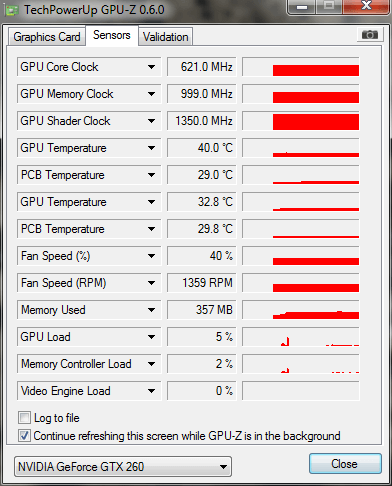Image resolution: width=392 pixels, height=486 pixels.
Task: Click the Memory Used history graph
Action: click(301, 310)
